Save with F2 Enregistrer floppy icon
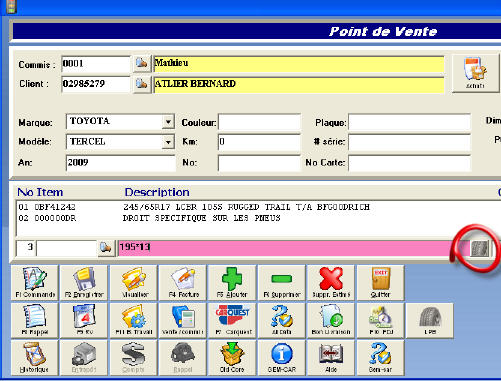 click(84, 283)
